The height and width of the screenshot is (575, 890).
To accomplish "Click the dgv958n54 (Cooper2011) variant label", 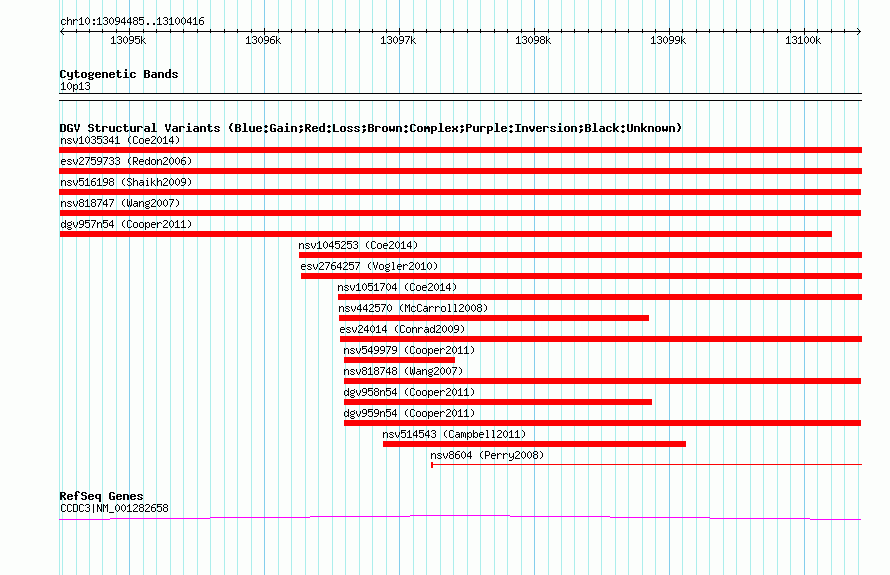I will pos(409,392).
